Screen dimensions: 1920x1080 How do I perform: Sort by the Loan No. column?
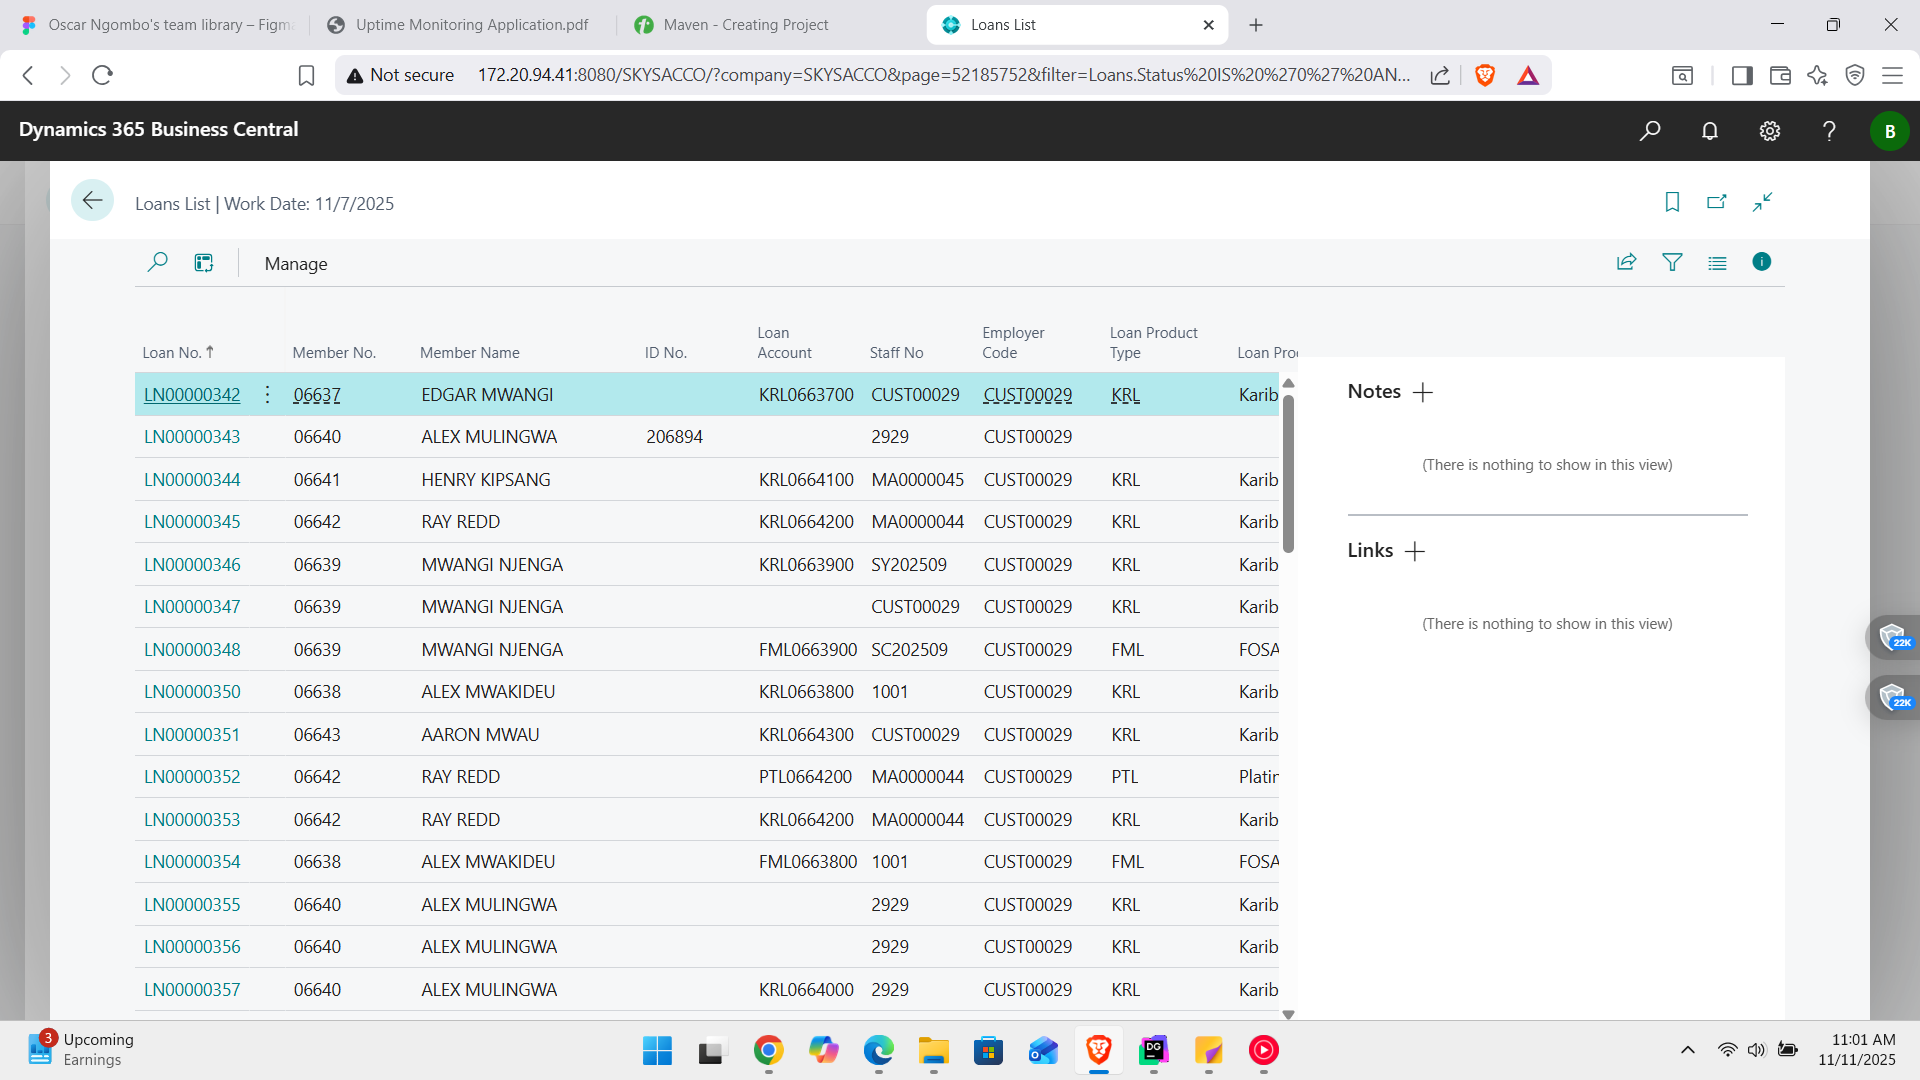tap(177, 352)
